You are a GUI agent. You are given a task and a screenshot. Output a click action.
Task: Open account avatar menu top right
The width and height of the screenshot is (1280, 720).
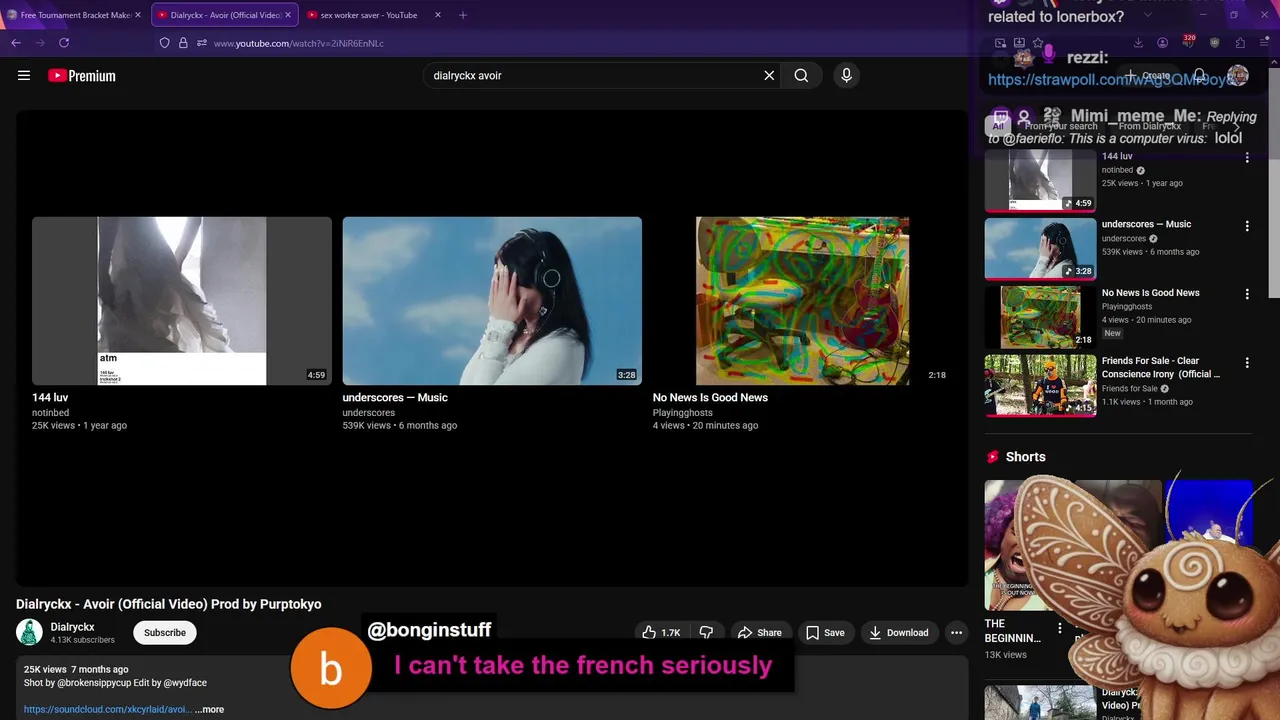(x=1238, y=76)
